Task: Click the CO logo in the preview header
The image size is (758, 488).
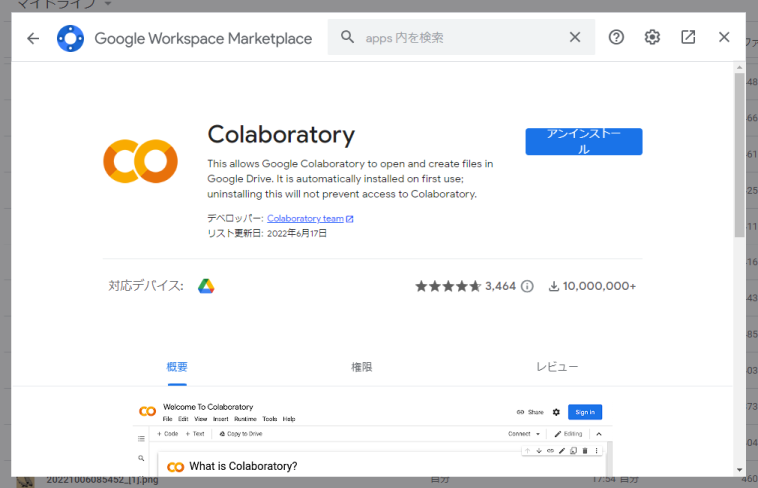Action: [x=147, y=412]
